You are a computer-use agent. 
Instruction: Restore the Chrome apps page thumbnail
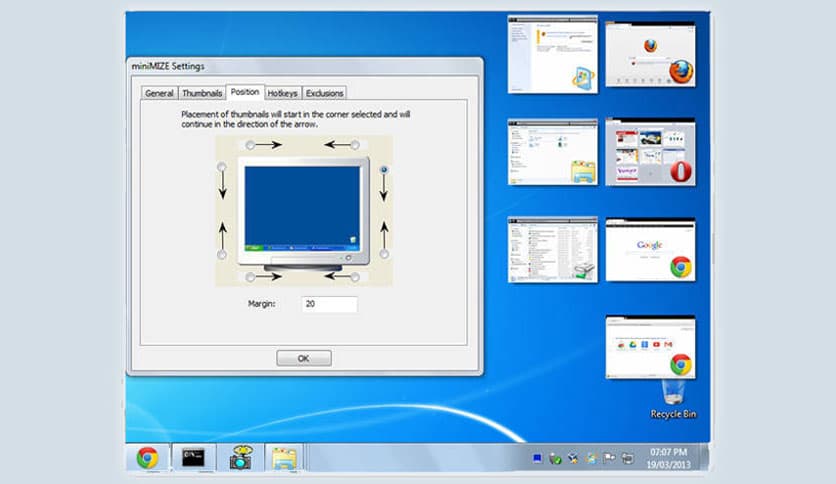pos(650,347)
